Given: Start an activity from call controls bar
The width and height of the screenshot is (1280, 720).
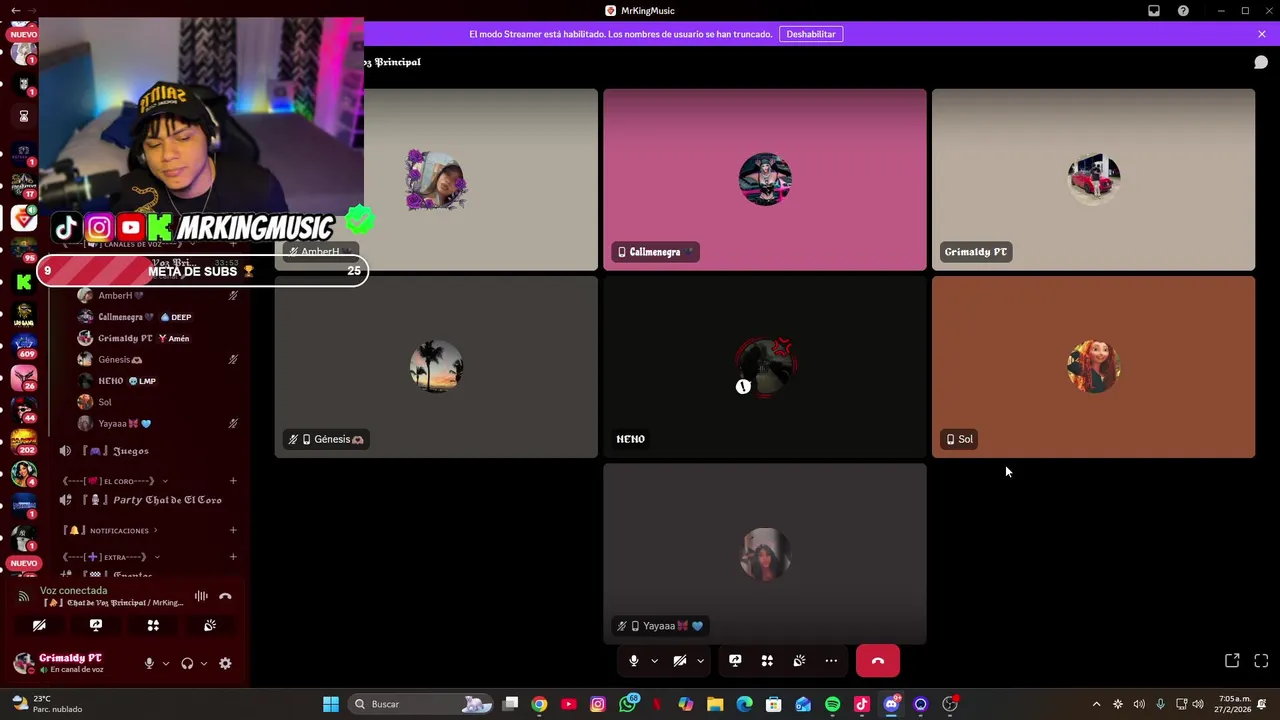Looking at the screenshot, I should (767, 661).
